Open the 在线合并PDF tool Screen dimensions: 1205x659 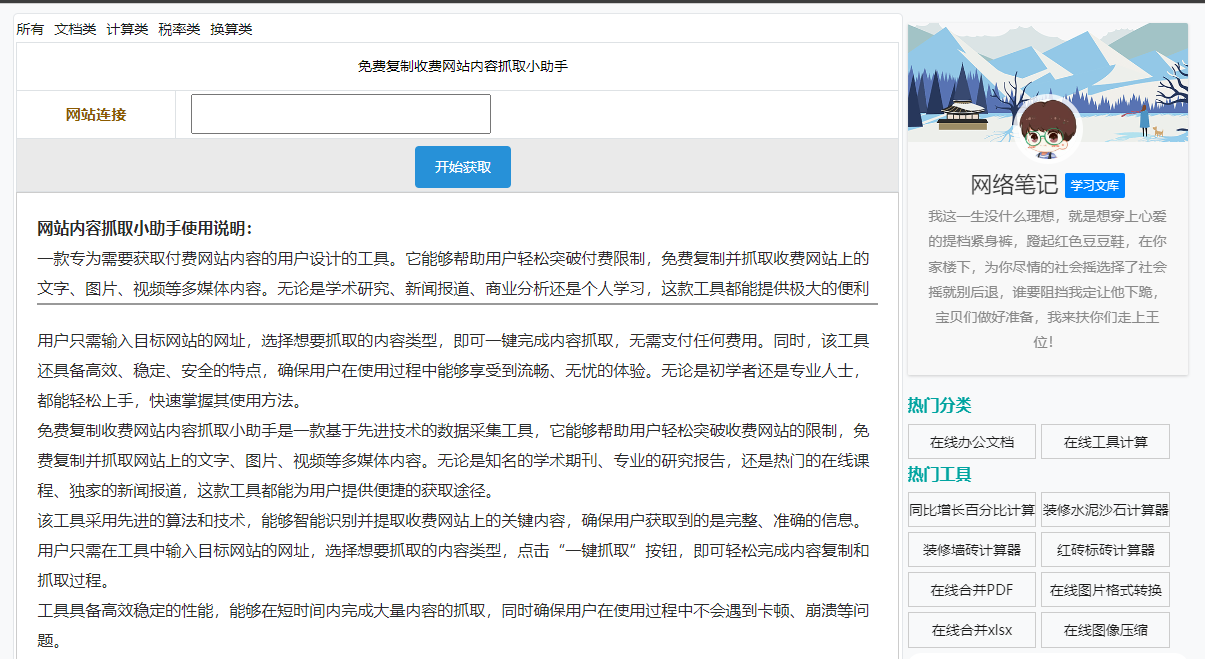pyautogui.click(x=972, y=590)
